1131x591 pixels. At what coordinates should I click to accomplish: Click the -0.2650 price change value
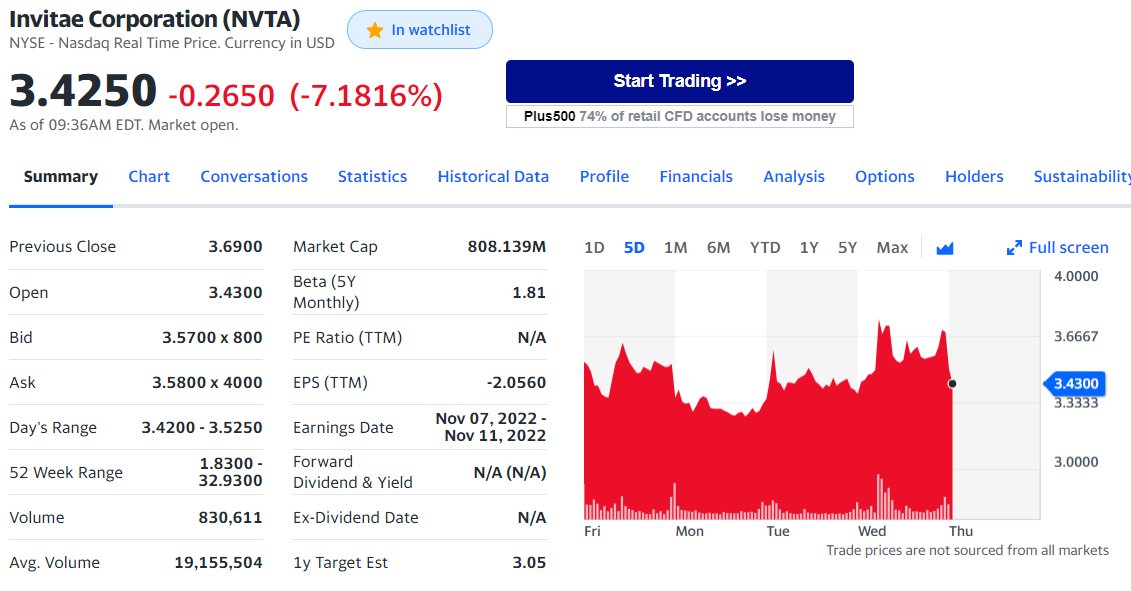221,95
